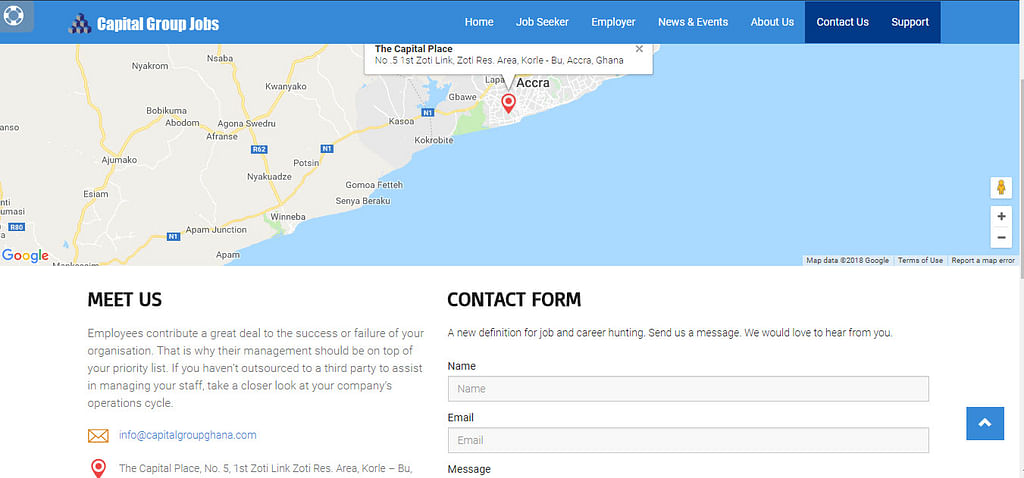Navigate to the About Us page
Image resolution: width=1024 pixels, height=478 pixels.
(x=772, y=22)
